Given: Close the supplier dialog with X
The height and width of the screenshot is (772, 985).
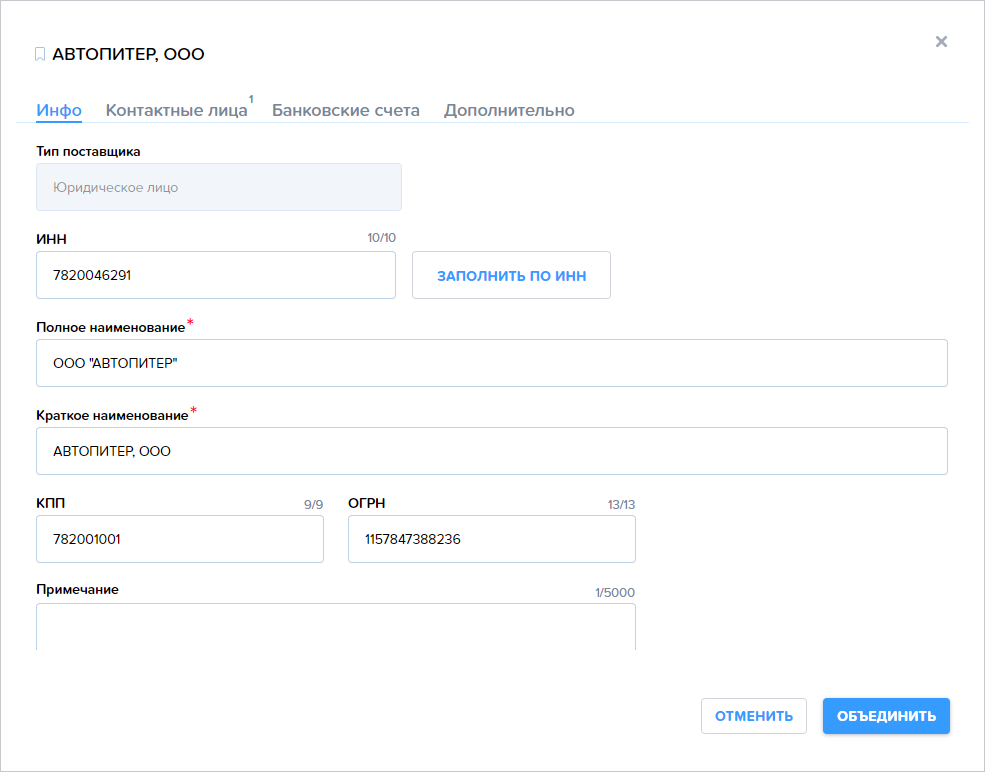Looking at the screenshot, I should pos(941,41).
